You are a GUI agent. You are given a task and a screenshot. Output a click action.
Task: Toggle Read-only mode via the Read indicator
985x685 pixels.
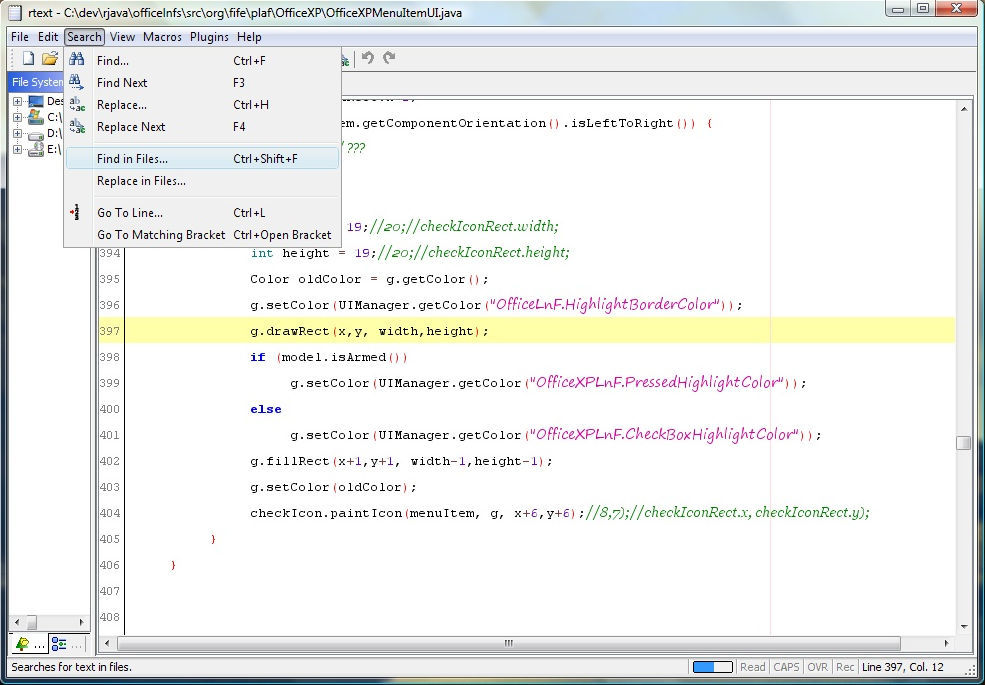tap(752, 666)
